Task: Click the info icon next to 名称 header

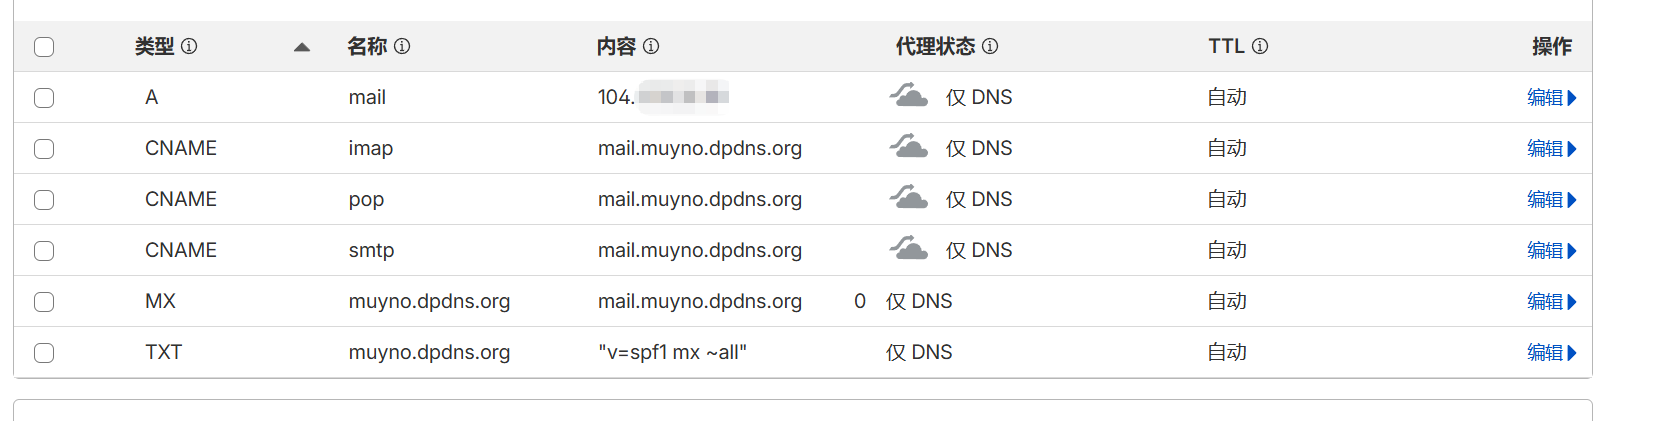Action: (402, 46)
